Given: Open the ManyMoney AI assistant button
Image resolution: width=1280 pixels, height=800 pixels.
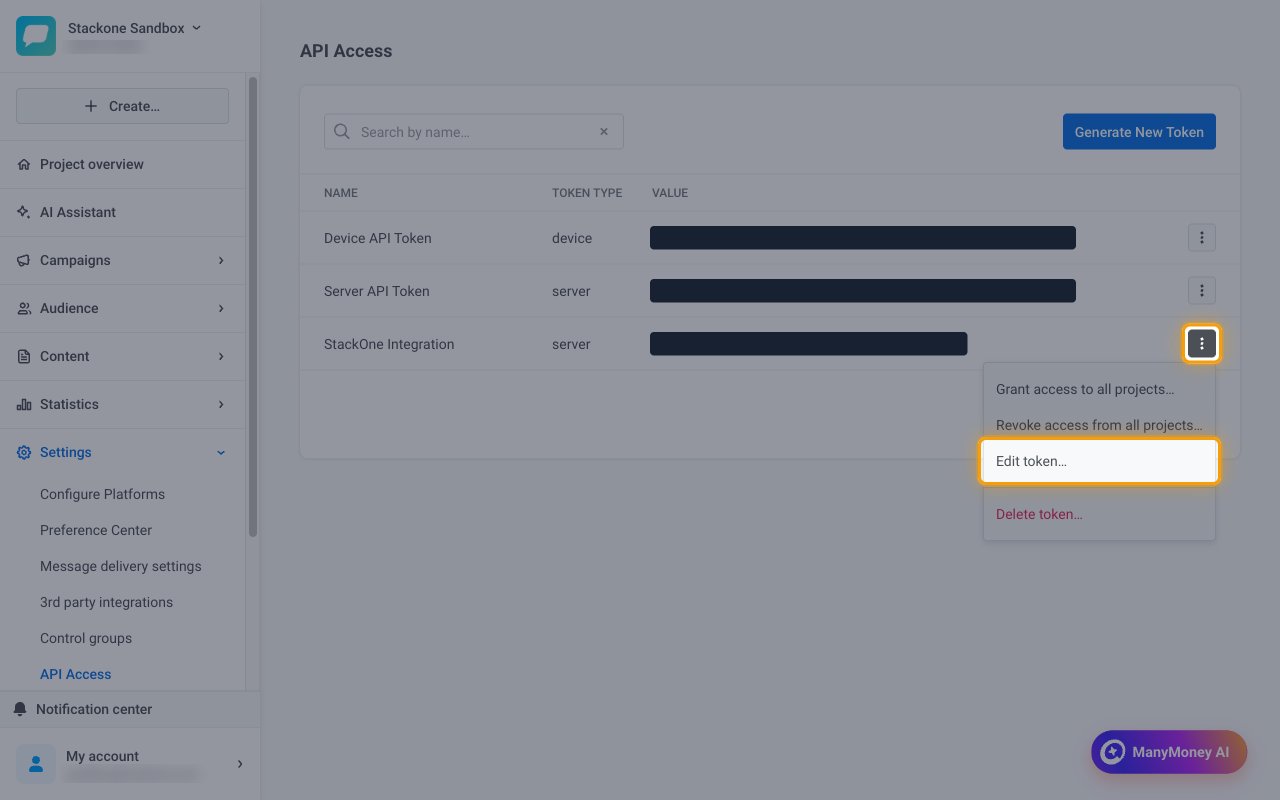Looking at the screenshot, I should [1169, 752].
